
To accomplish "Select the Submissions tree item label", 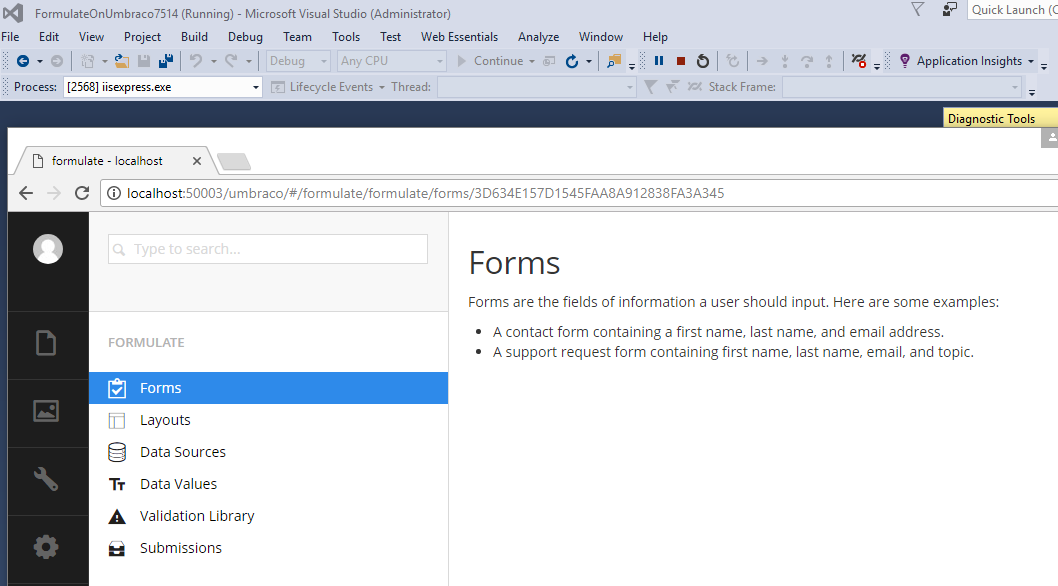I will click(181, 548).
